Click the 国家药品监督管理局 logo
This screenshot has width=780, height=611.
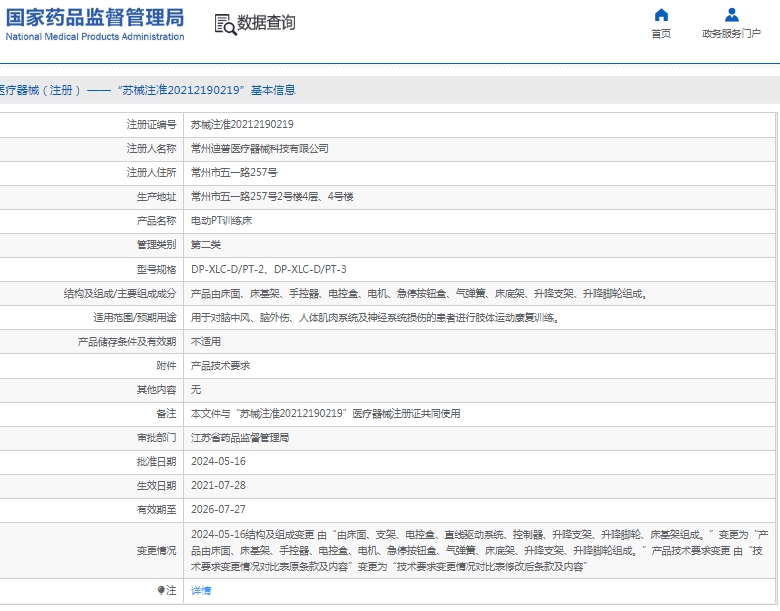[x=95, y=23]
